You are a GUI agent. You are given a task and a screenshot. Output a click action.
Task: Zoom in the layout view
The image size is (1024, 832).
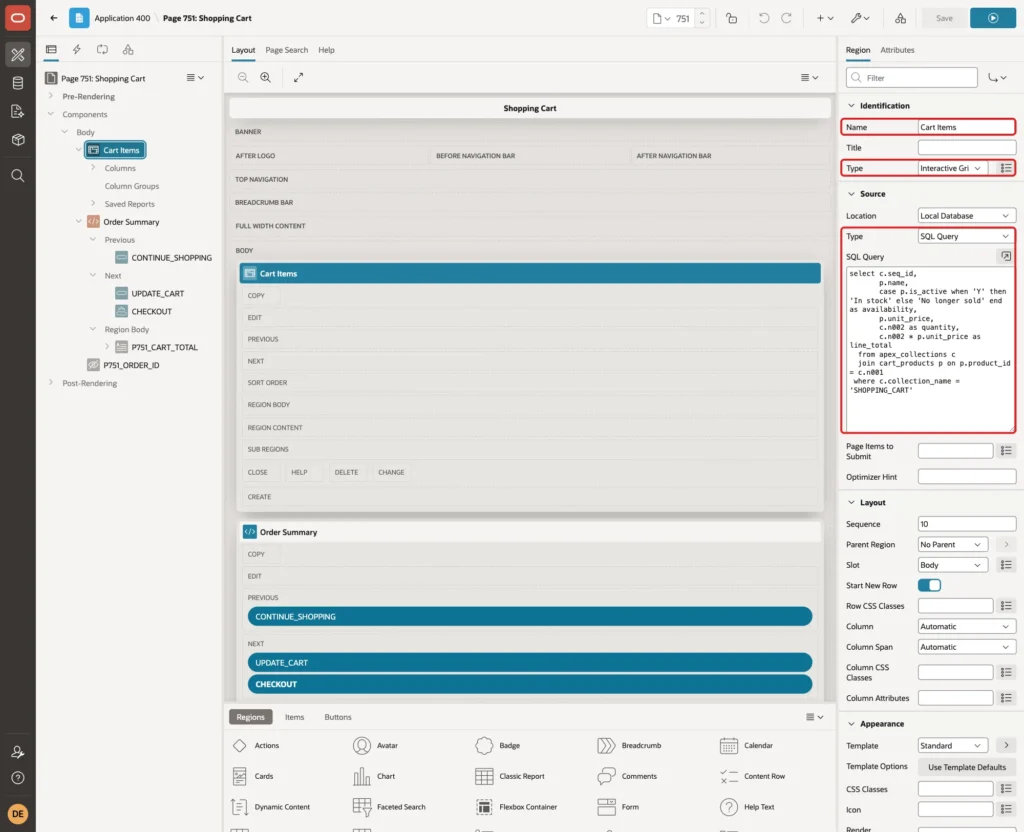(x=266, y=77)
